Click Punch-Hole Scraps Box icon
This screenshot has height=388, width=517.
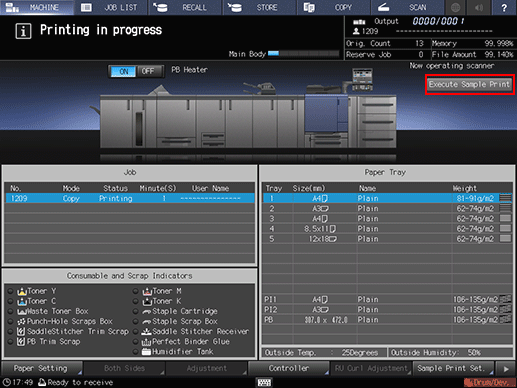22,322
